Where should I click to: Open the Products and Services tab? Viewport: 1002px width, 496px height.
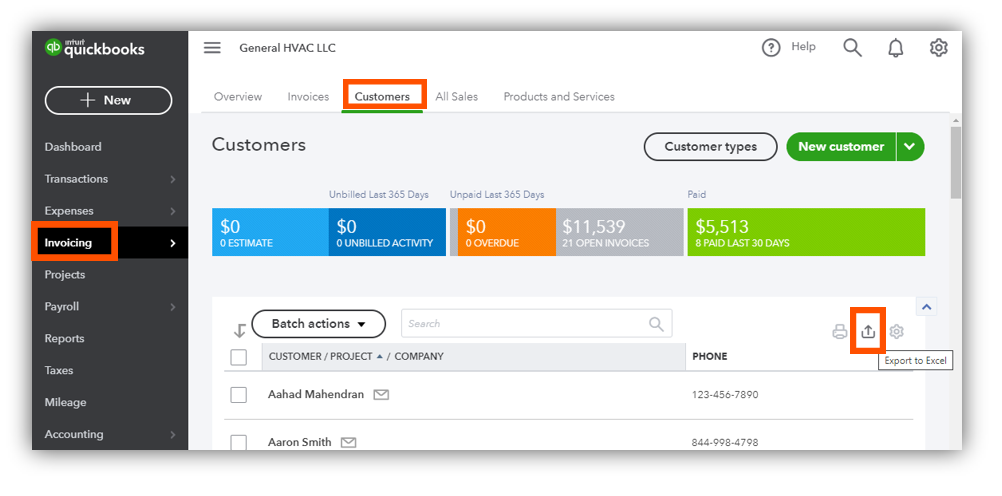[x=559, y=97]
